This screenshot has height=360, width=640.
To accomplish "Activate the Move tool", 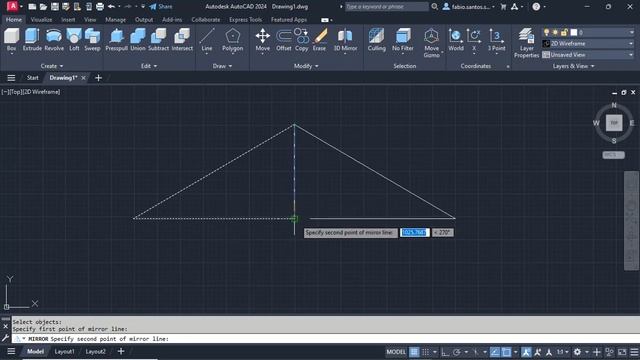I will 262,40.
